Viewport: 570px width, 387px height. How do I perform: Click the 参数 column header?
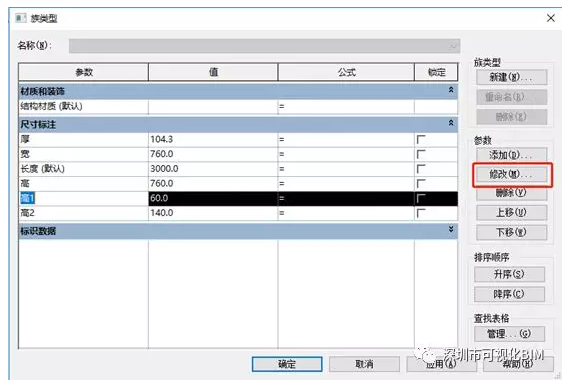tap(84, 72)
